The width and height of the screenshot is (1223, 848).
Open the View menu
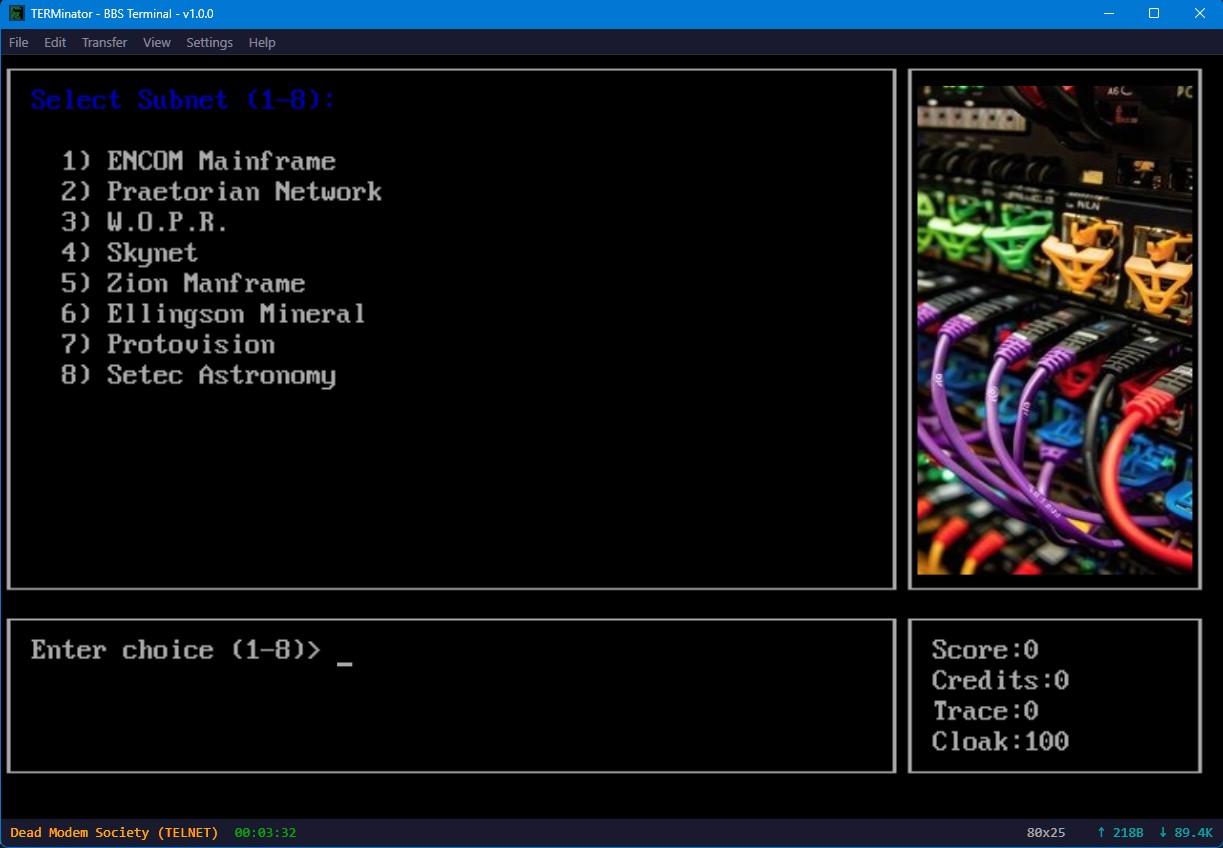coord(156,42)
